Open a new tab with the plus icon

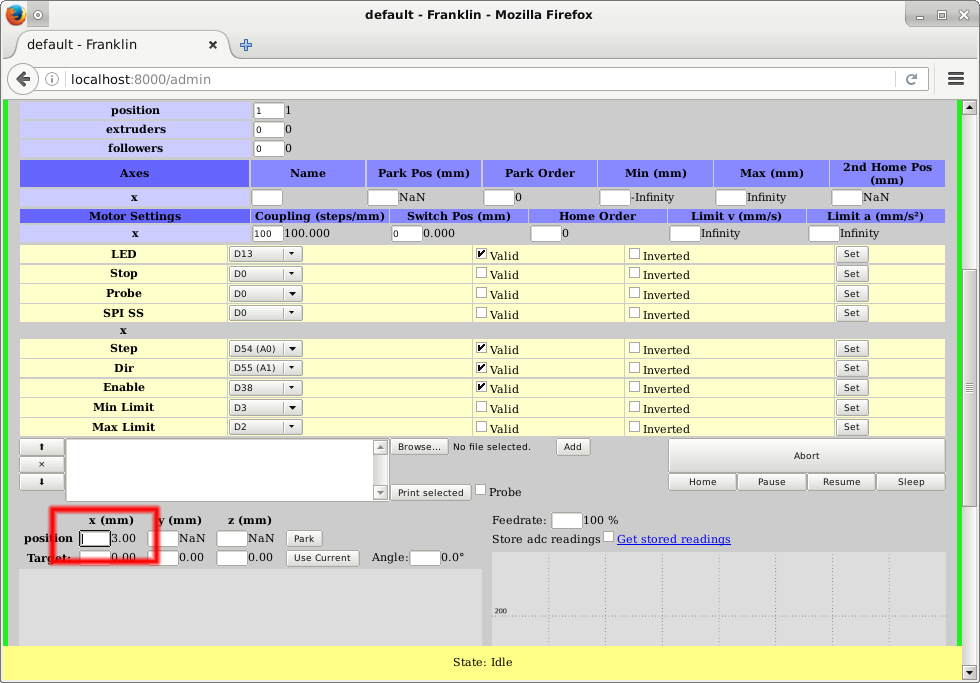(x=246, y=45)
